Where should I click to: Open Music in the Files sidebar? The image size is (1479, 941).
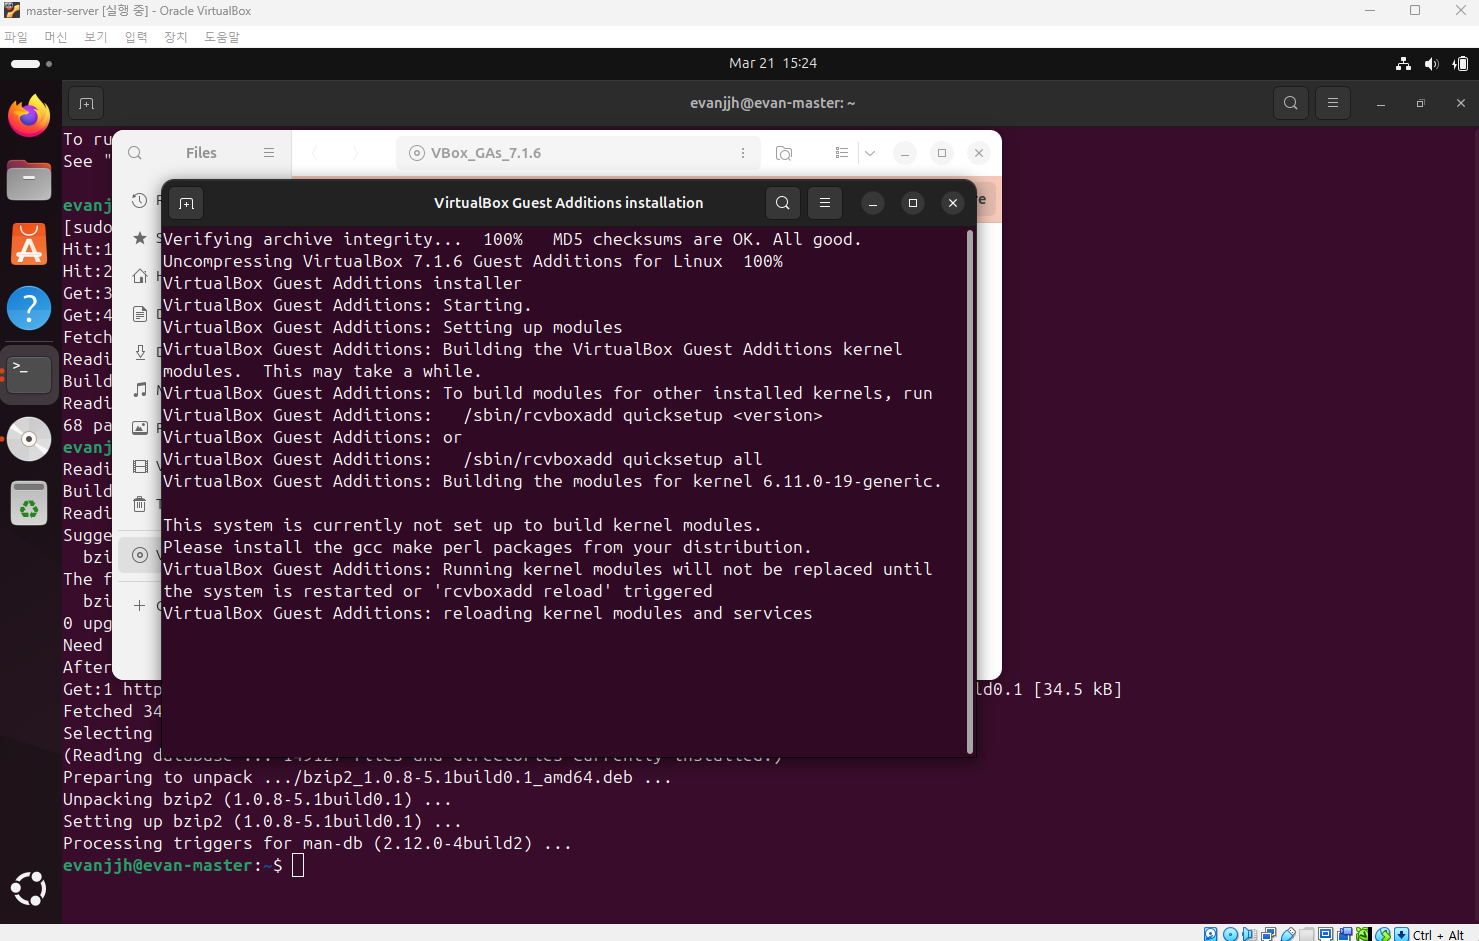pos(140,389)
